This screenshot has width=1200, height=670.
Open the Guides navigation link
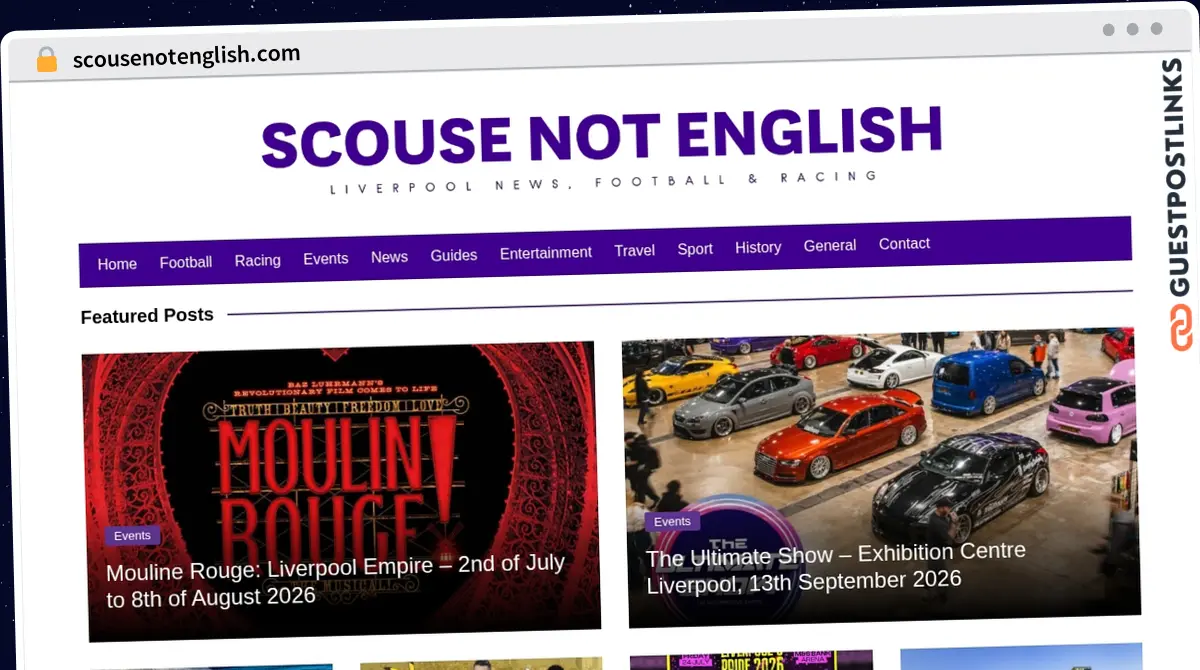click(x=454, y=255)
